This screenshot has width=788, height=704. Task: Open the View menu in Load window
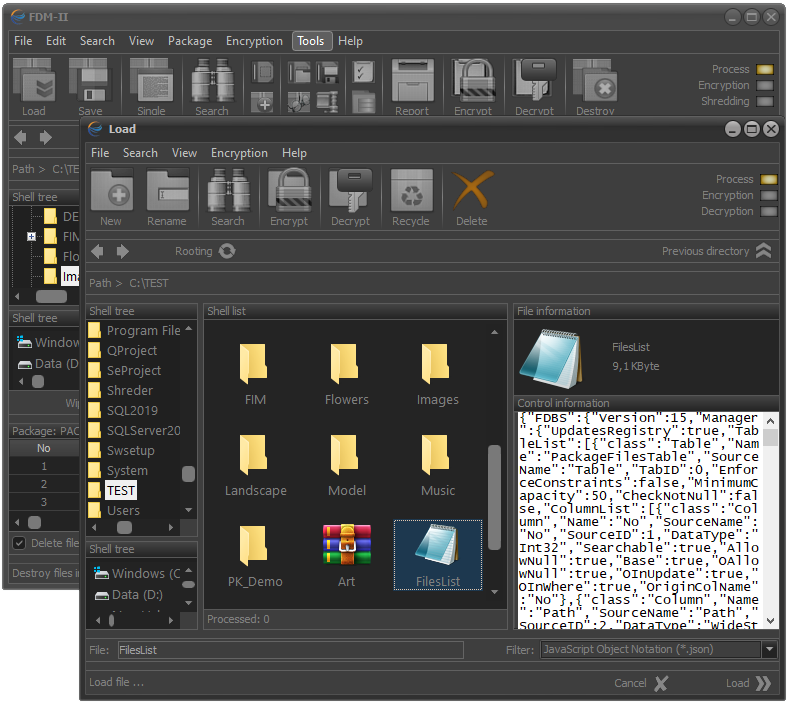point(184,153)
